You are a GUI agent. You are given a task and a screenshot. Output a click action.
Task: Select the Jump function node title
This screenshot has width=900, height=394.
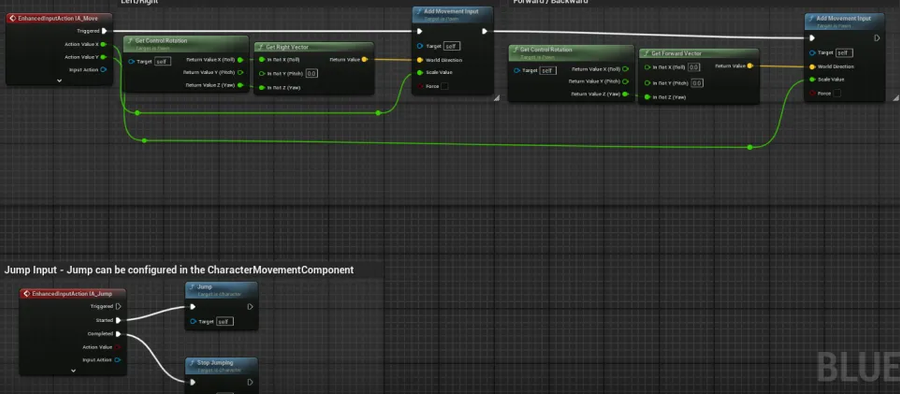pyautogui.click(x=205, y=287)
